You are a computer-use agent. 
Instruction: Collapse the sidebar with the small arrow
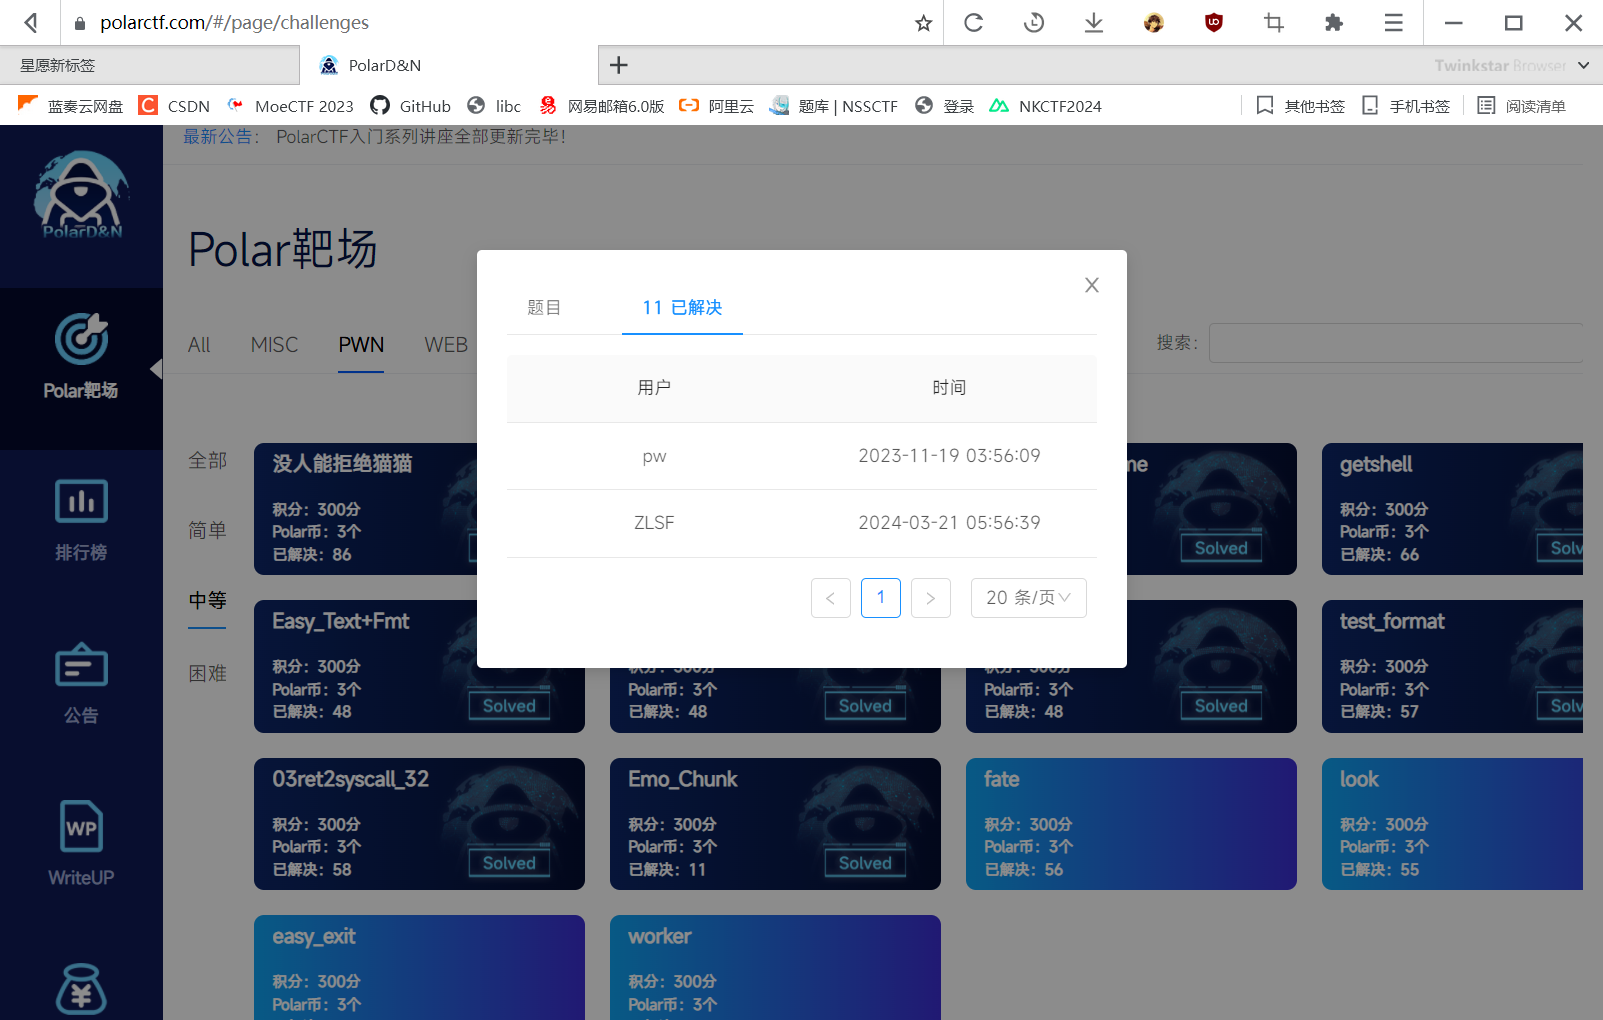[x=156, y=369]
